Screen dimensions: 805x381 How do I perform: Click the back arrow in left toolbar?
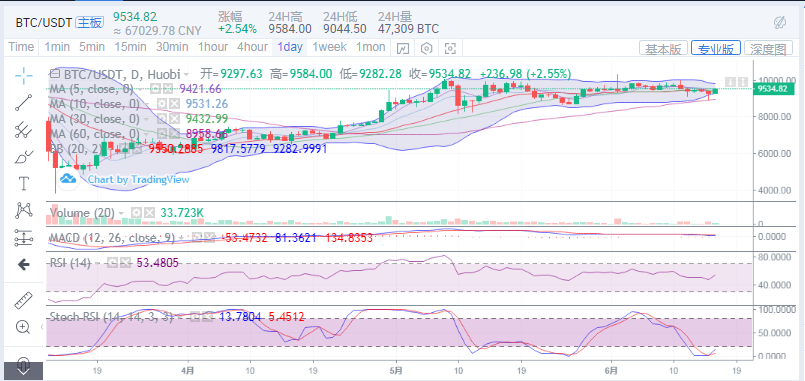(x=23, y=264)
